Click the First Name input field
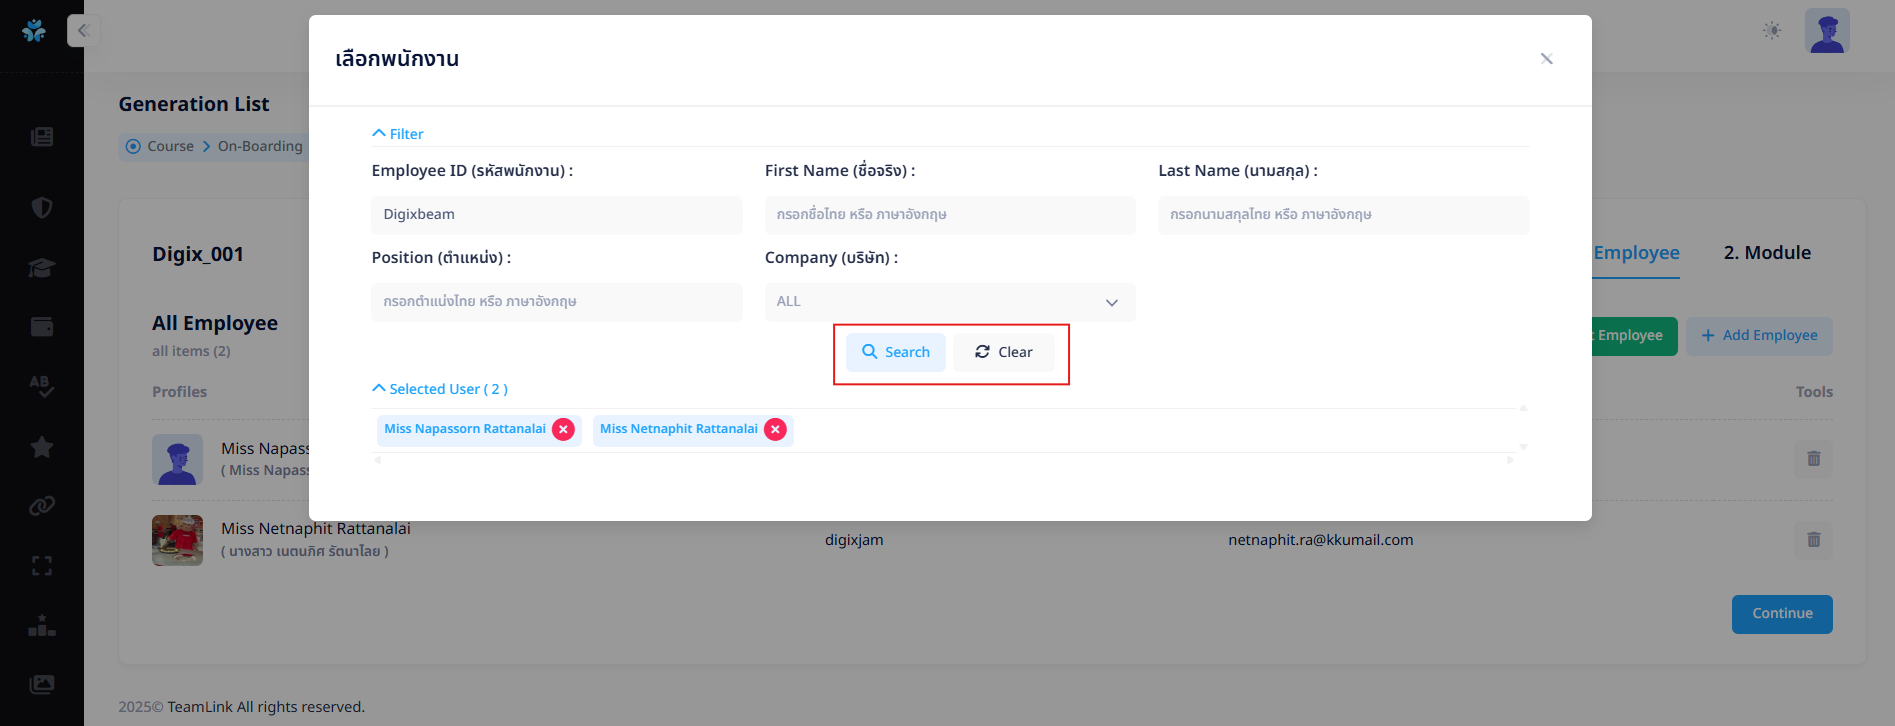Viewport: 1895px width, 726px height. (949, 215)
